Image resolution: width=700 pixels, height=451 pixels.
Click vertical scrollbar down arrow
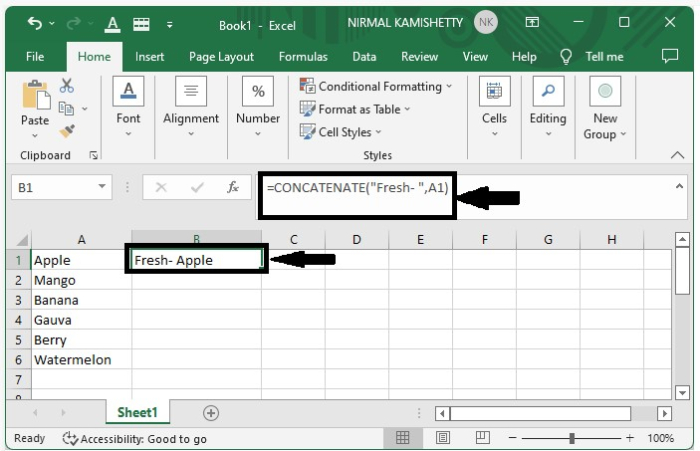[682, 393]
